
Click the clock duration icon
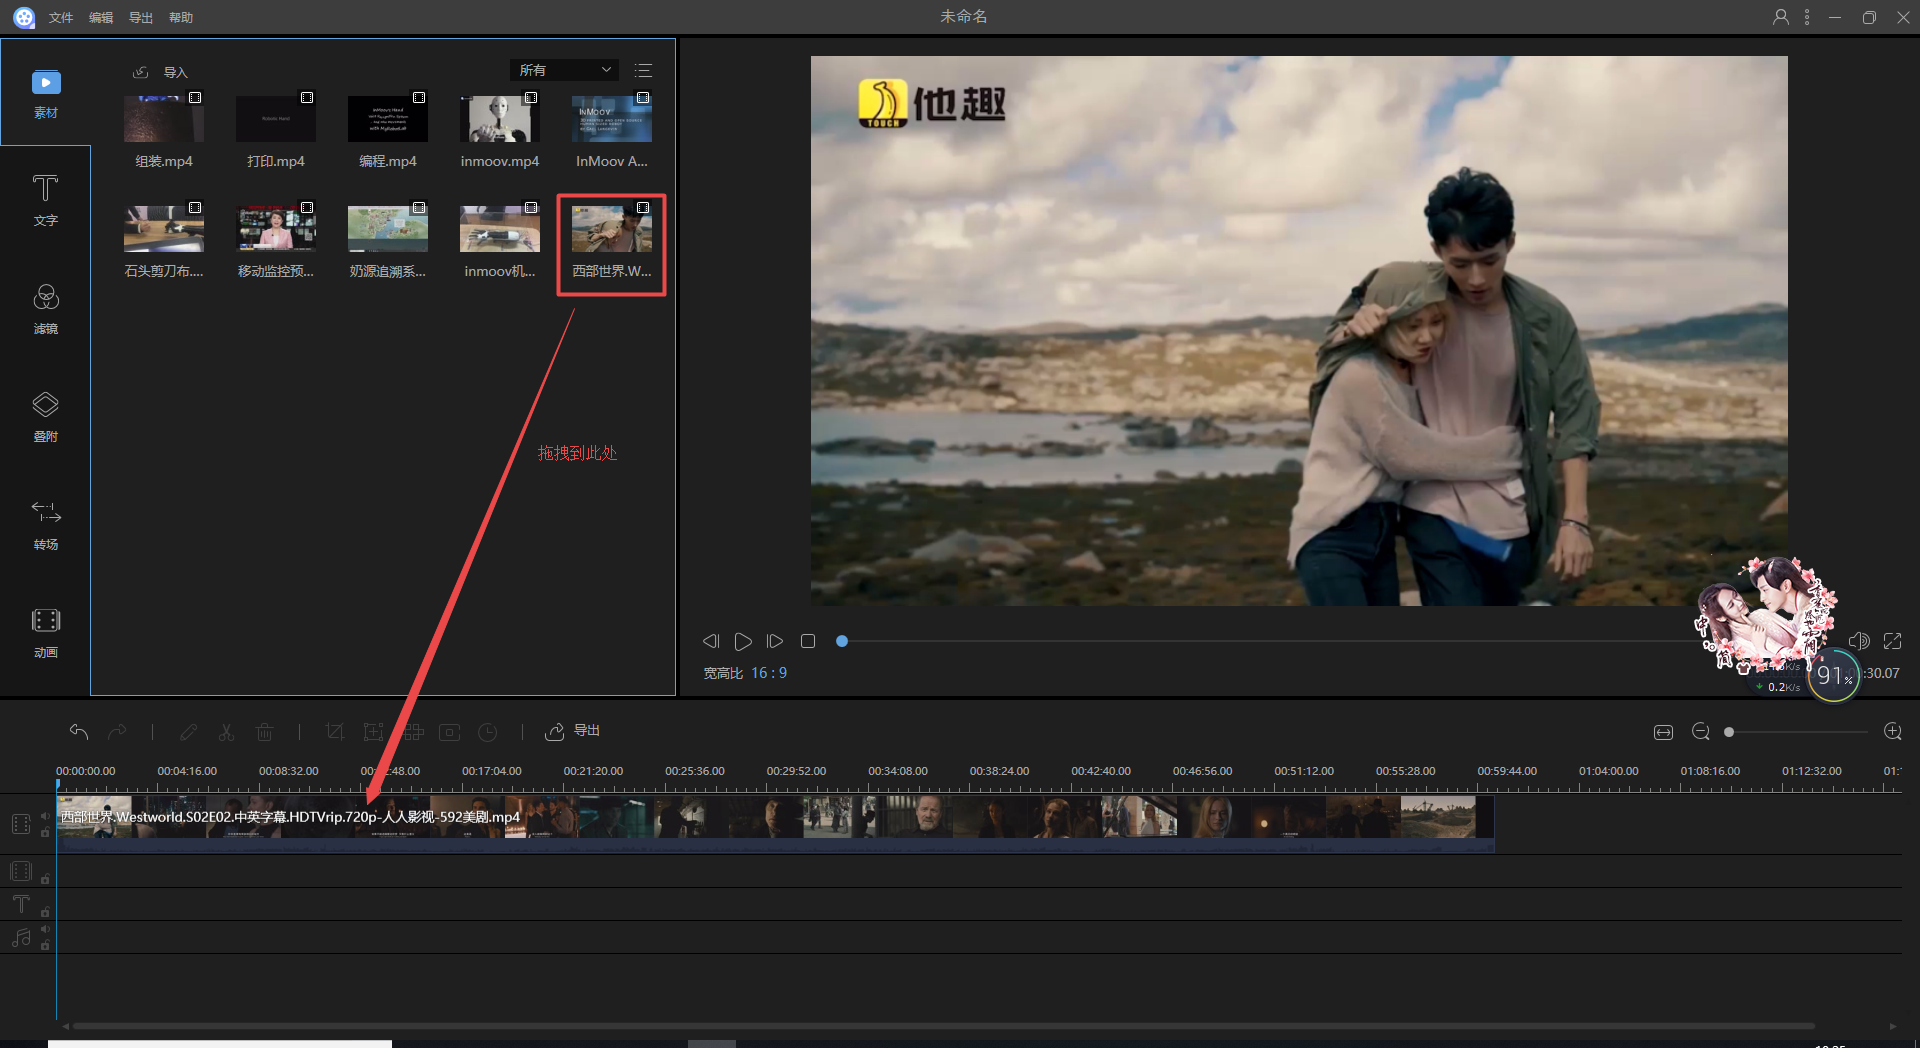(x=488, y=732)
